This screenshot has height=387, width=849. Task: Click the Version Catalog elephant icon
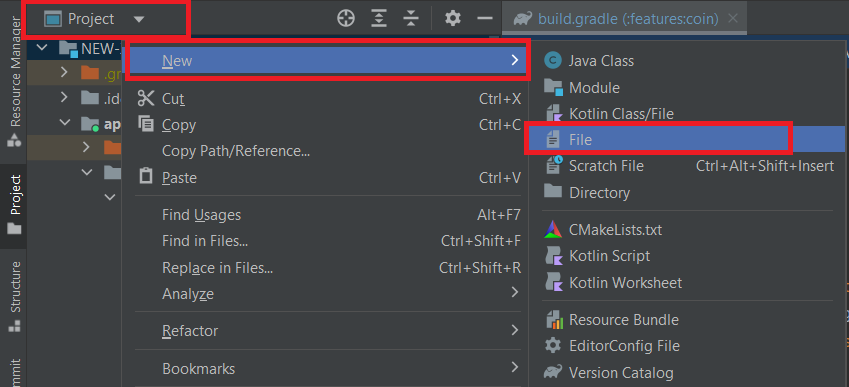pyautogui.click(x=553, y=372)
